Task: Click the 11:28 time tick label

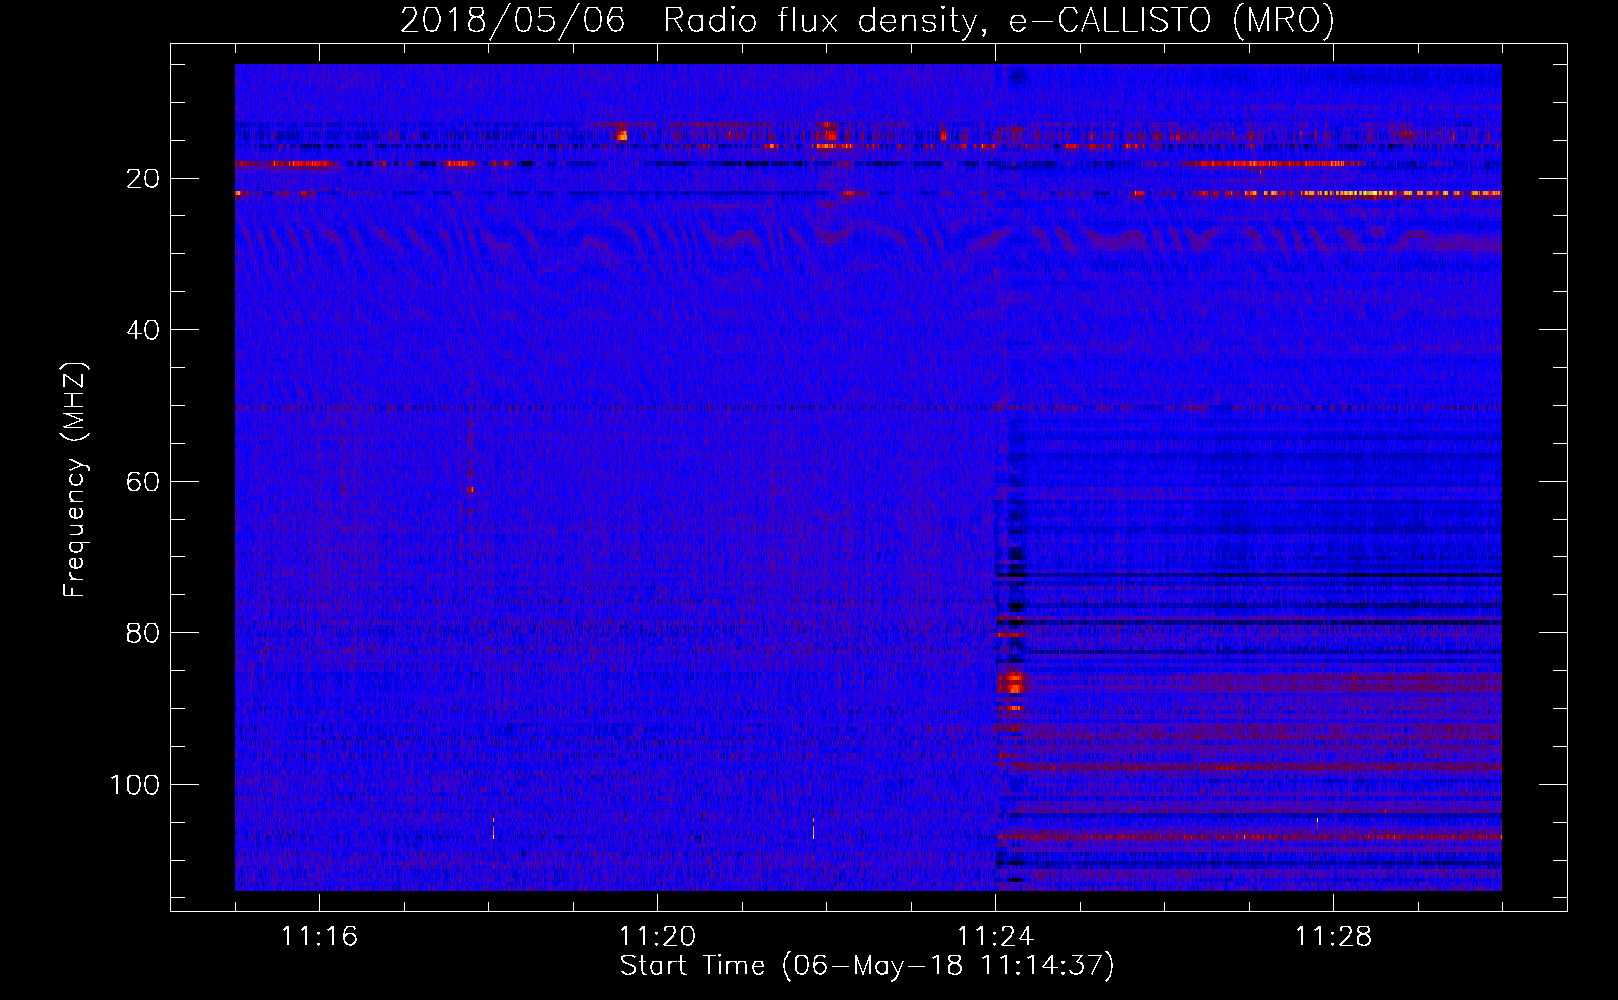Action: pos(1333,937)
